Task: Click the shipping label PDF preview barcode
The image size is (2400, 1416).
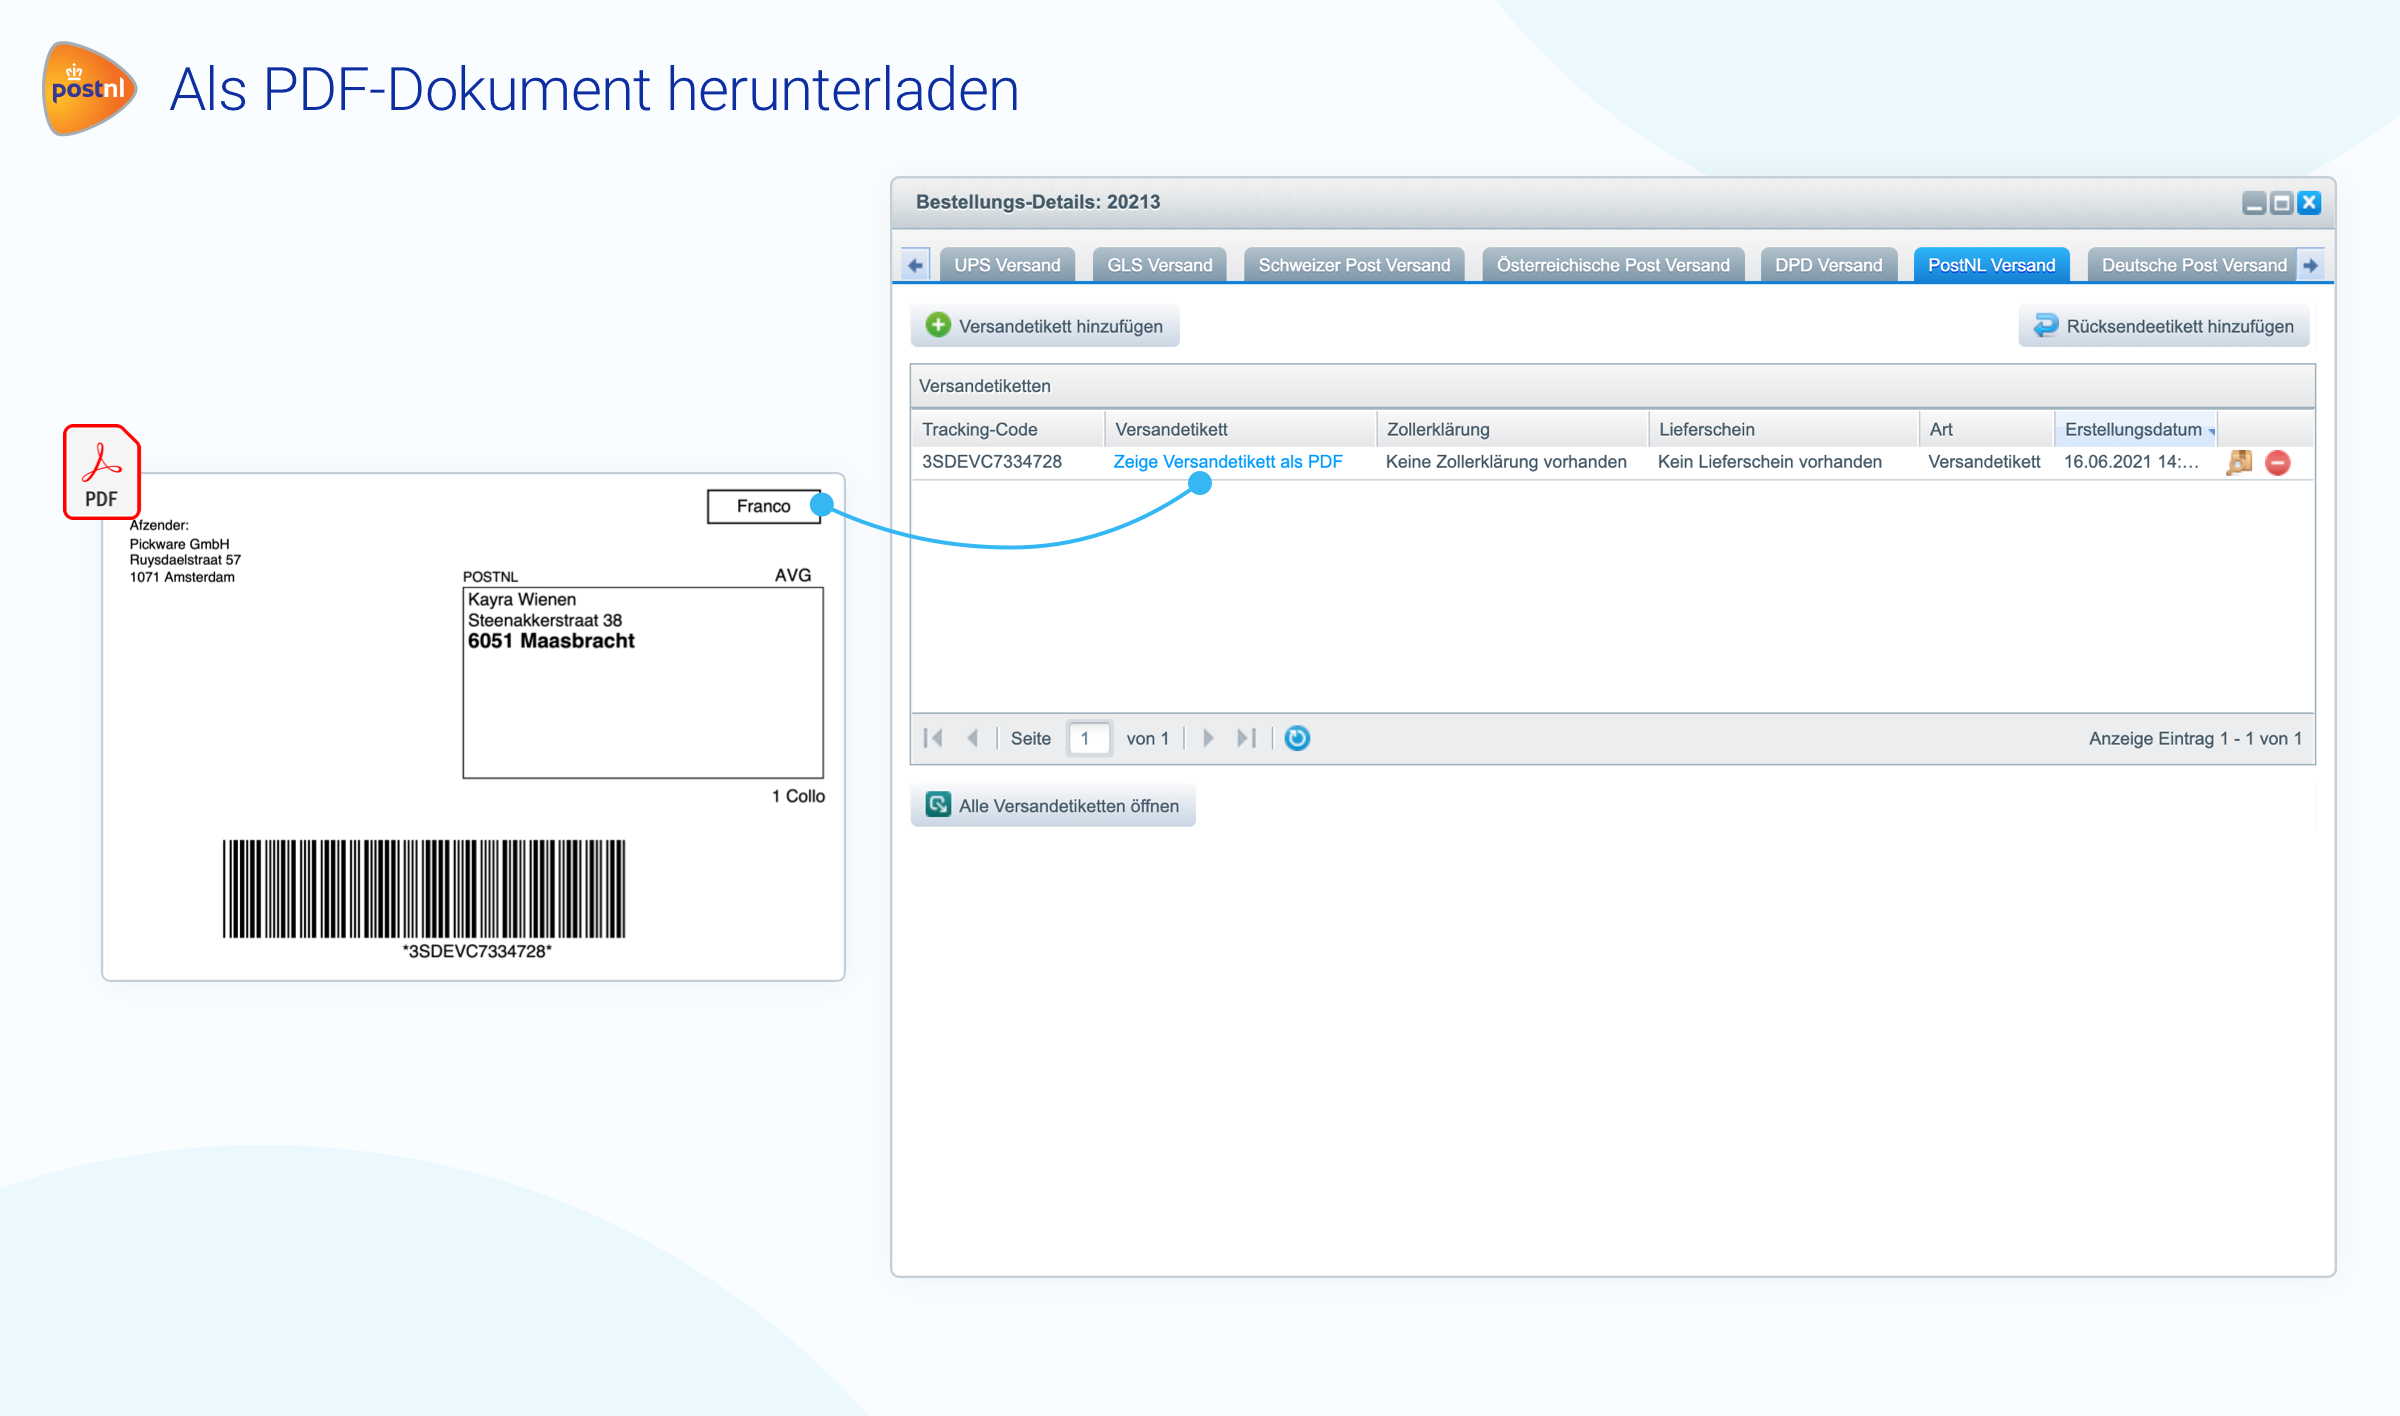Action: coord(424,889)
